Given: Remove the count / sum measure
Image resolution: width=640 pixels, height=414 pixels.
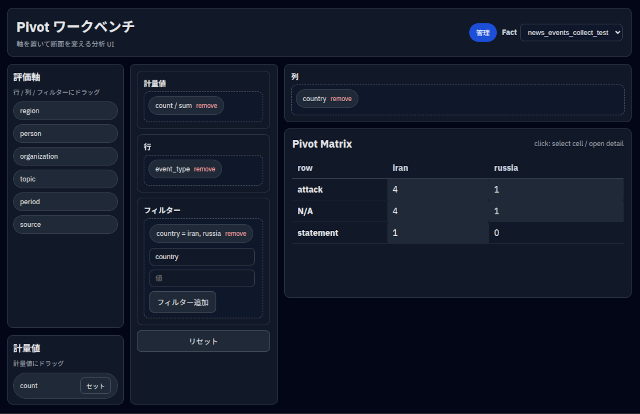Looking at the screenshot, I should click(206, 105).
